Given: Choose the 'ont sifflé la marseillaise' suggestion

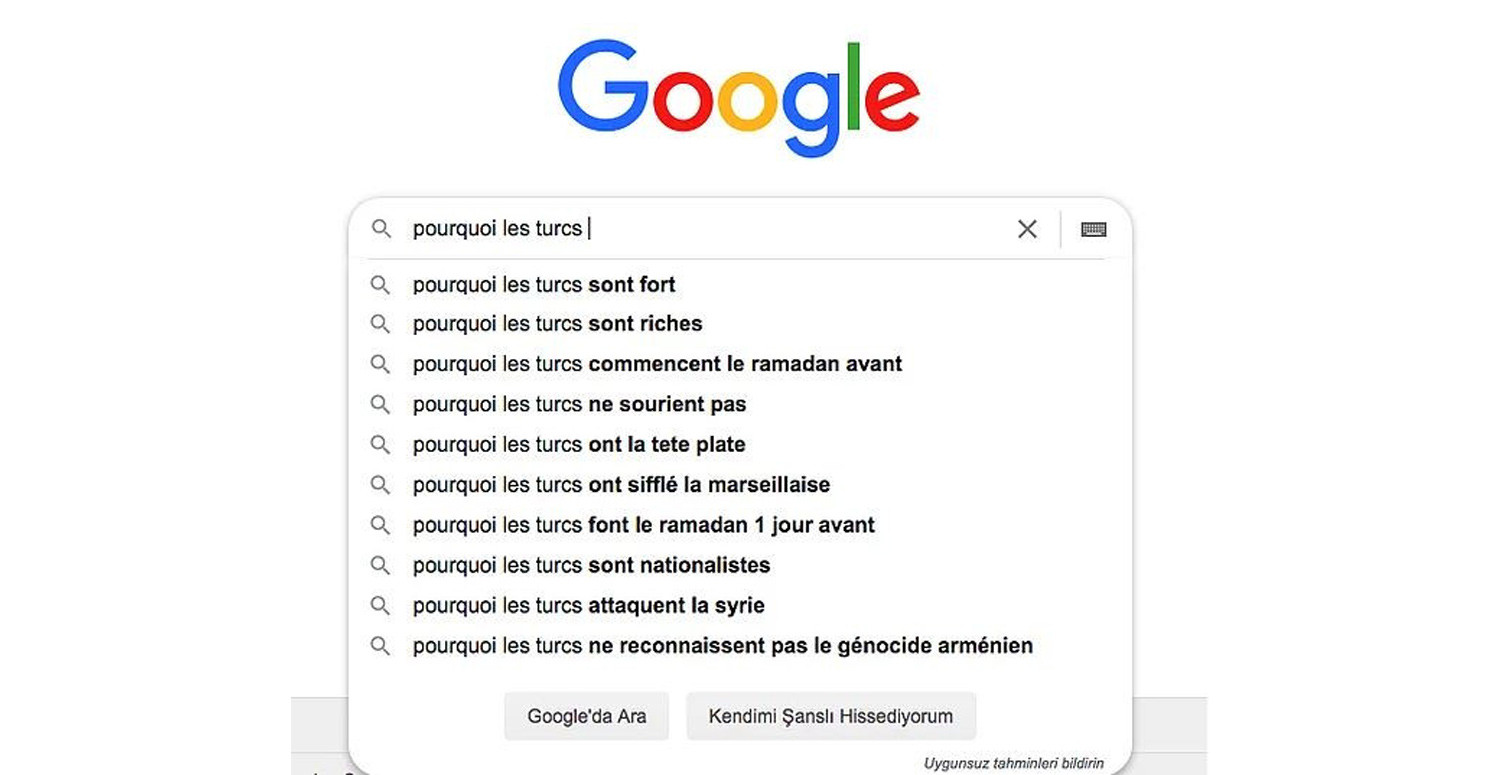Looking at the screenshot, I should [x=620, y=485].
